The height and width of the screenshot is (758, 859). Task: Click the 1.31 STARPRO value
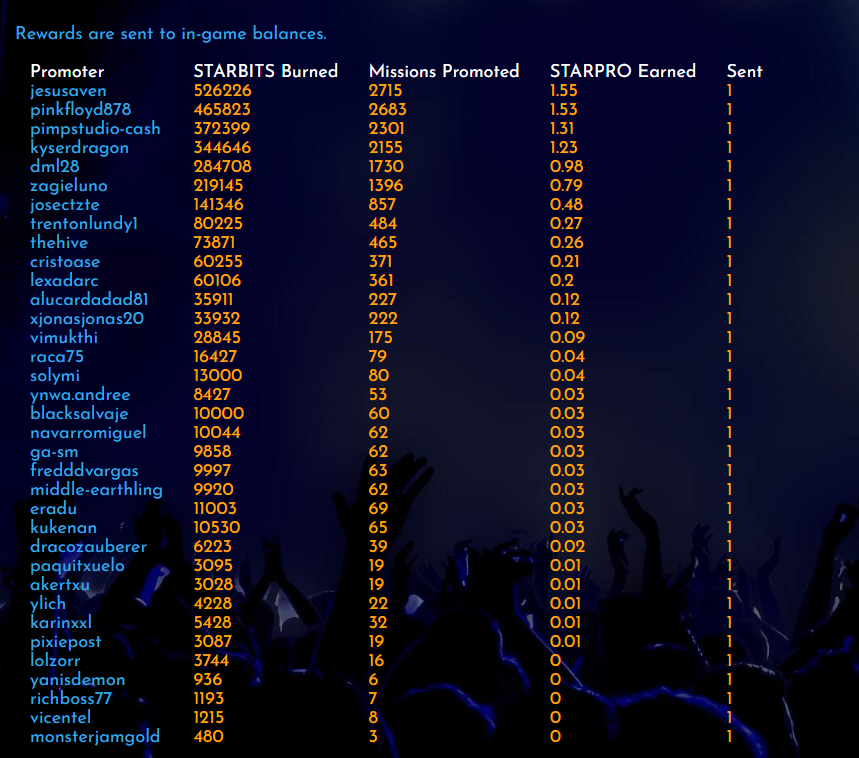[x=562, y=129]
